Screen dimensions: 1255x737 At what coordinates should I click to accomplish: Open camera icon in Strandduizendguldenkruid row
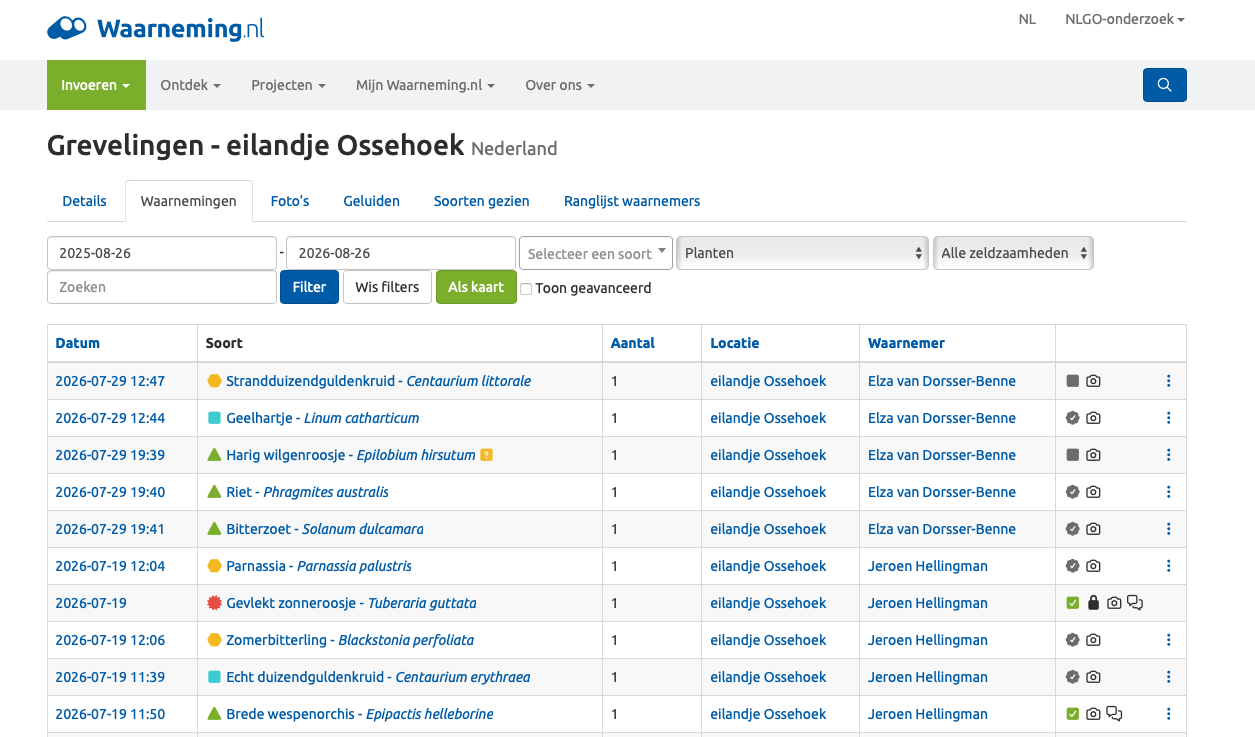[x=1093, y=381]
